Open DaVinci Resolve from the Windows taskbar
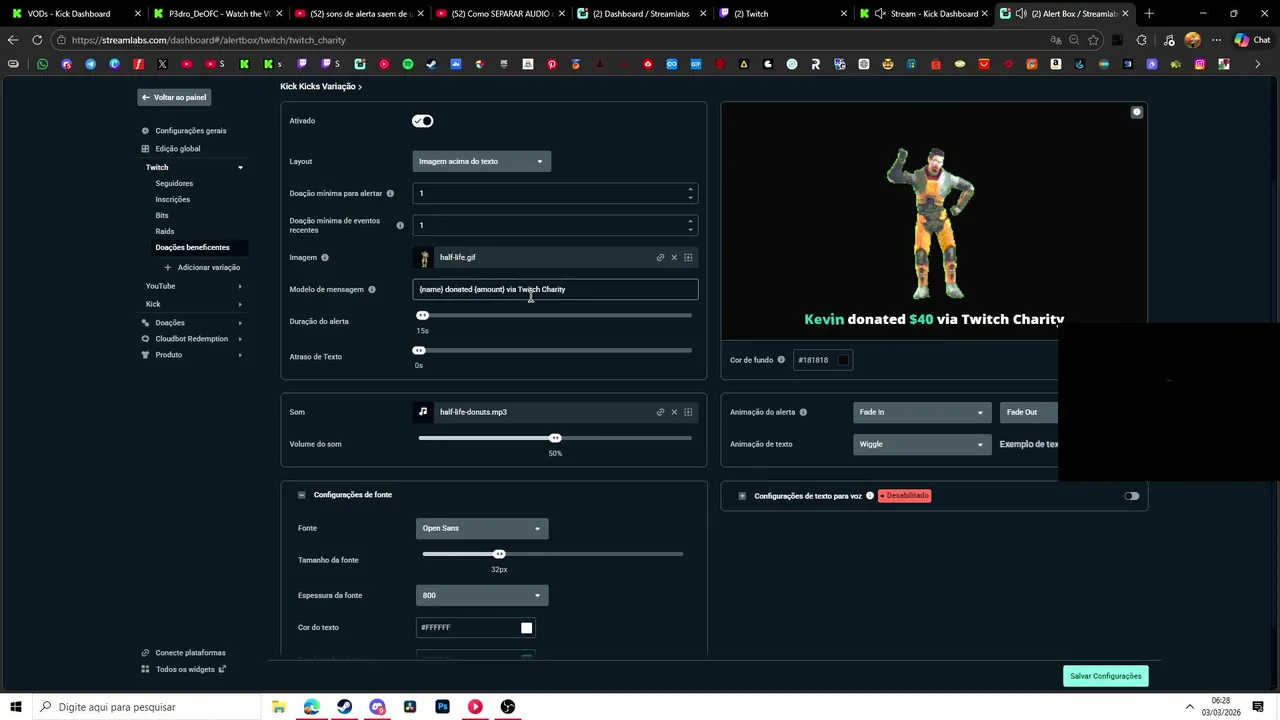This screenshot has height=720, width=1280. pyautogui.click(x=410, y=707)
